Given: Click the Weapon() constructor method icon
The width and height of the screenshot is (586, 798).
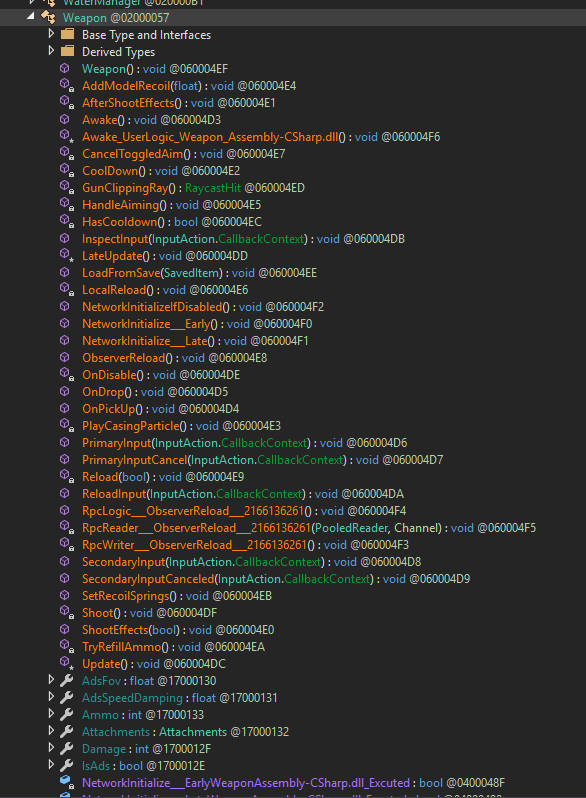Looking at the screenshot, I should (65, 68).
